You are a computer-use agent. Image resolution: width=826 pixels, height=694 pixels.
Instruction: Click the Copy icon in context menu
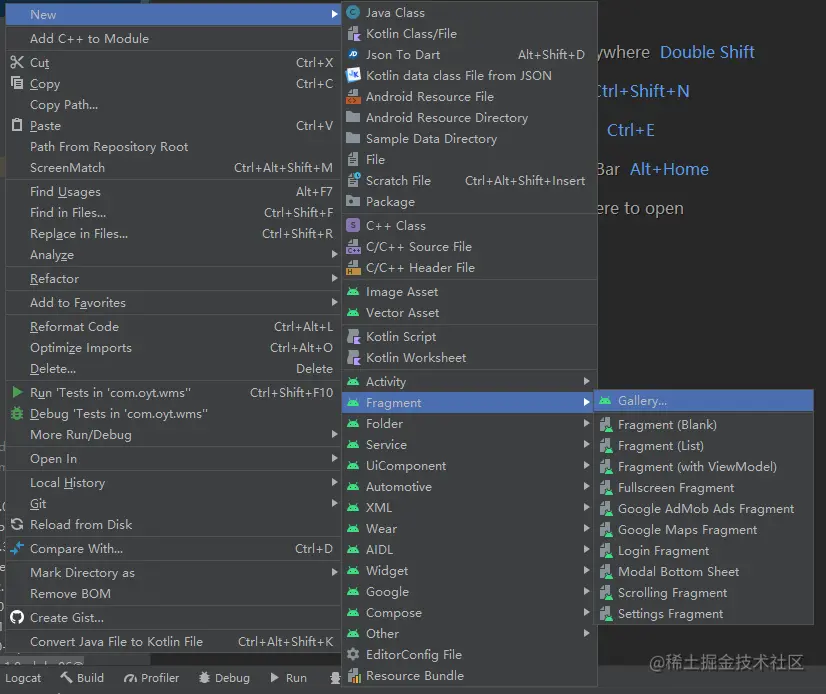(x=17, y=83)
